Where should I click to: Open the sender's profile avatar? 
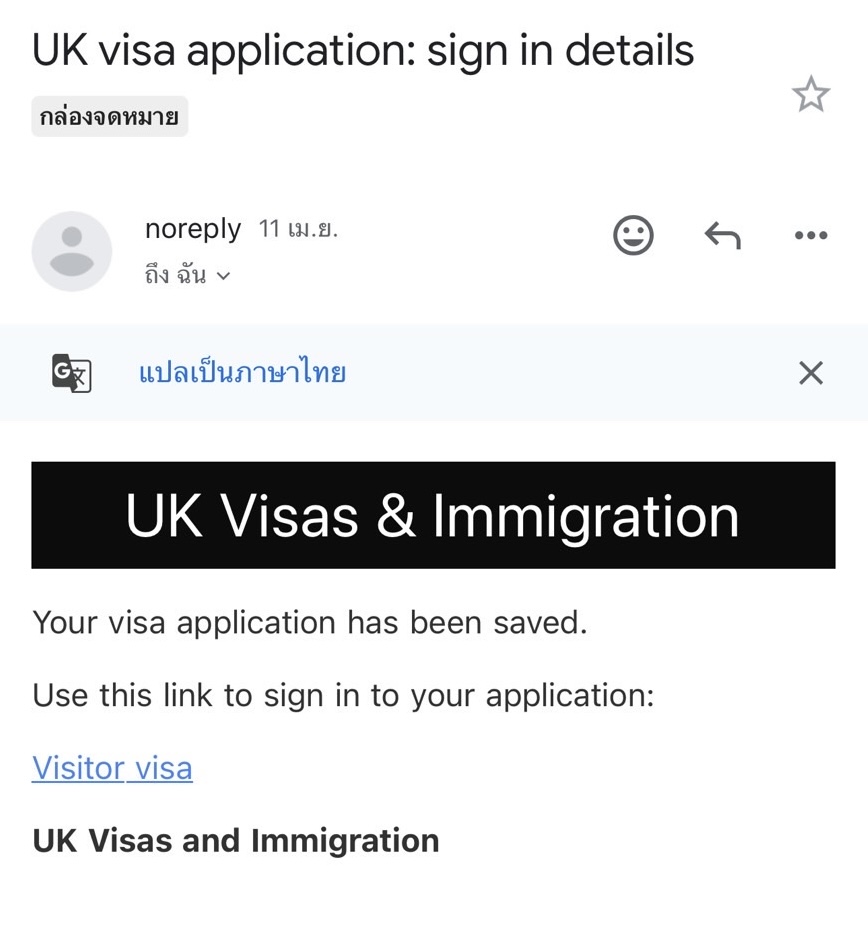72,251
